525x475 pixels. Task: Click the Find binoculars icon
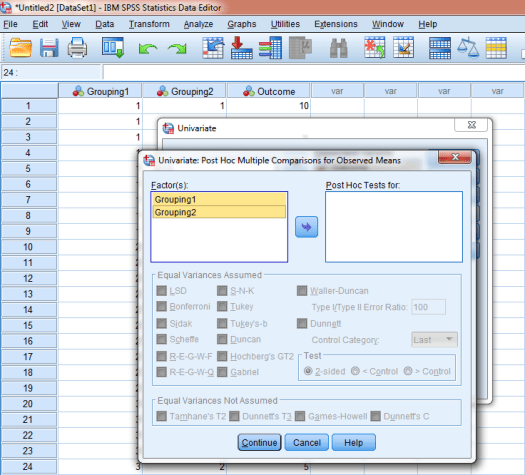pyautogui.click(x=339, y=49)
